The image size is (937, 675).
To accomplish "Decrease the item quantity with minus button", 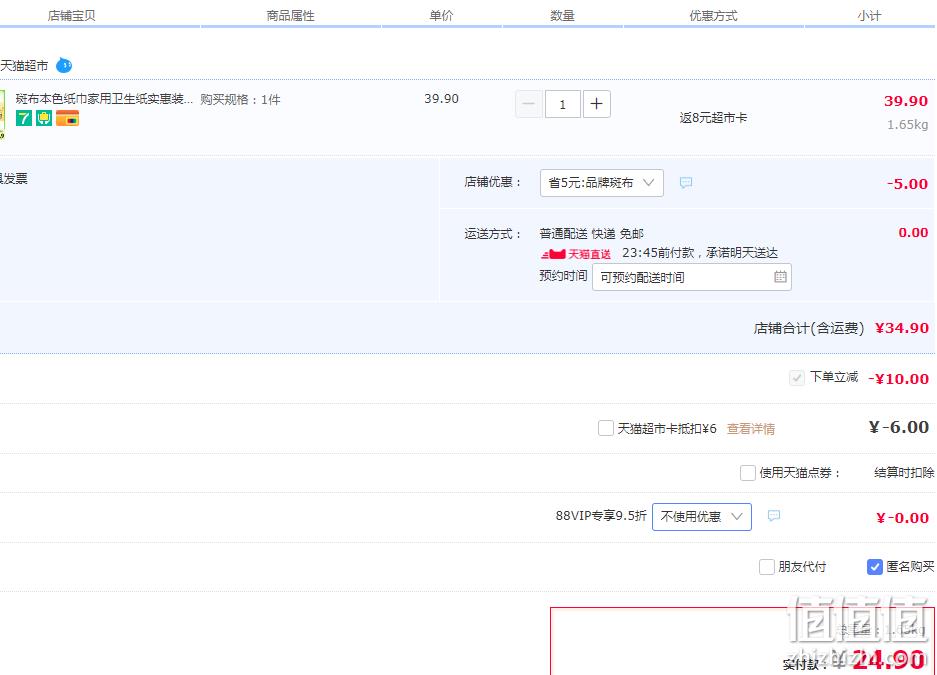I will click(x=529, y=104).
